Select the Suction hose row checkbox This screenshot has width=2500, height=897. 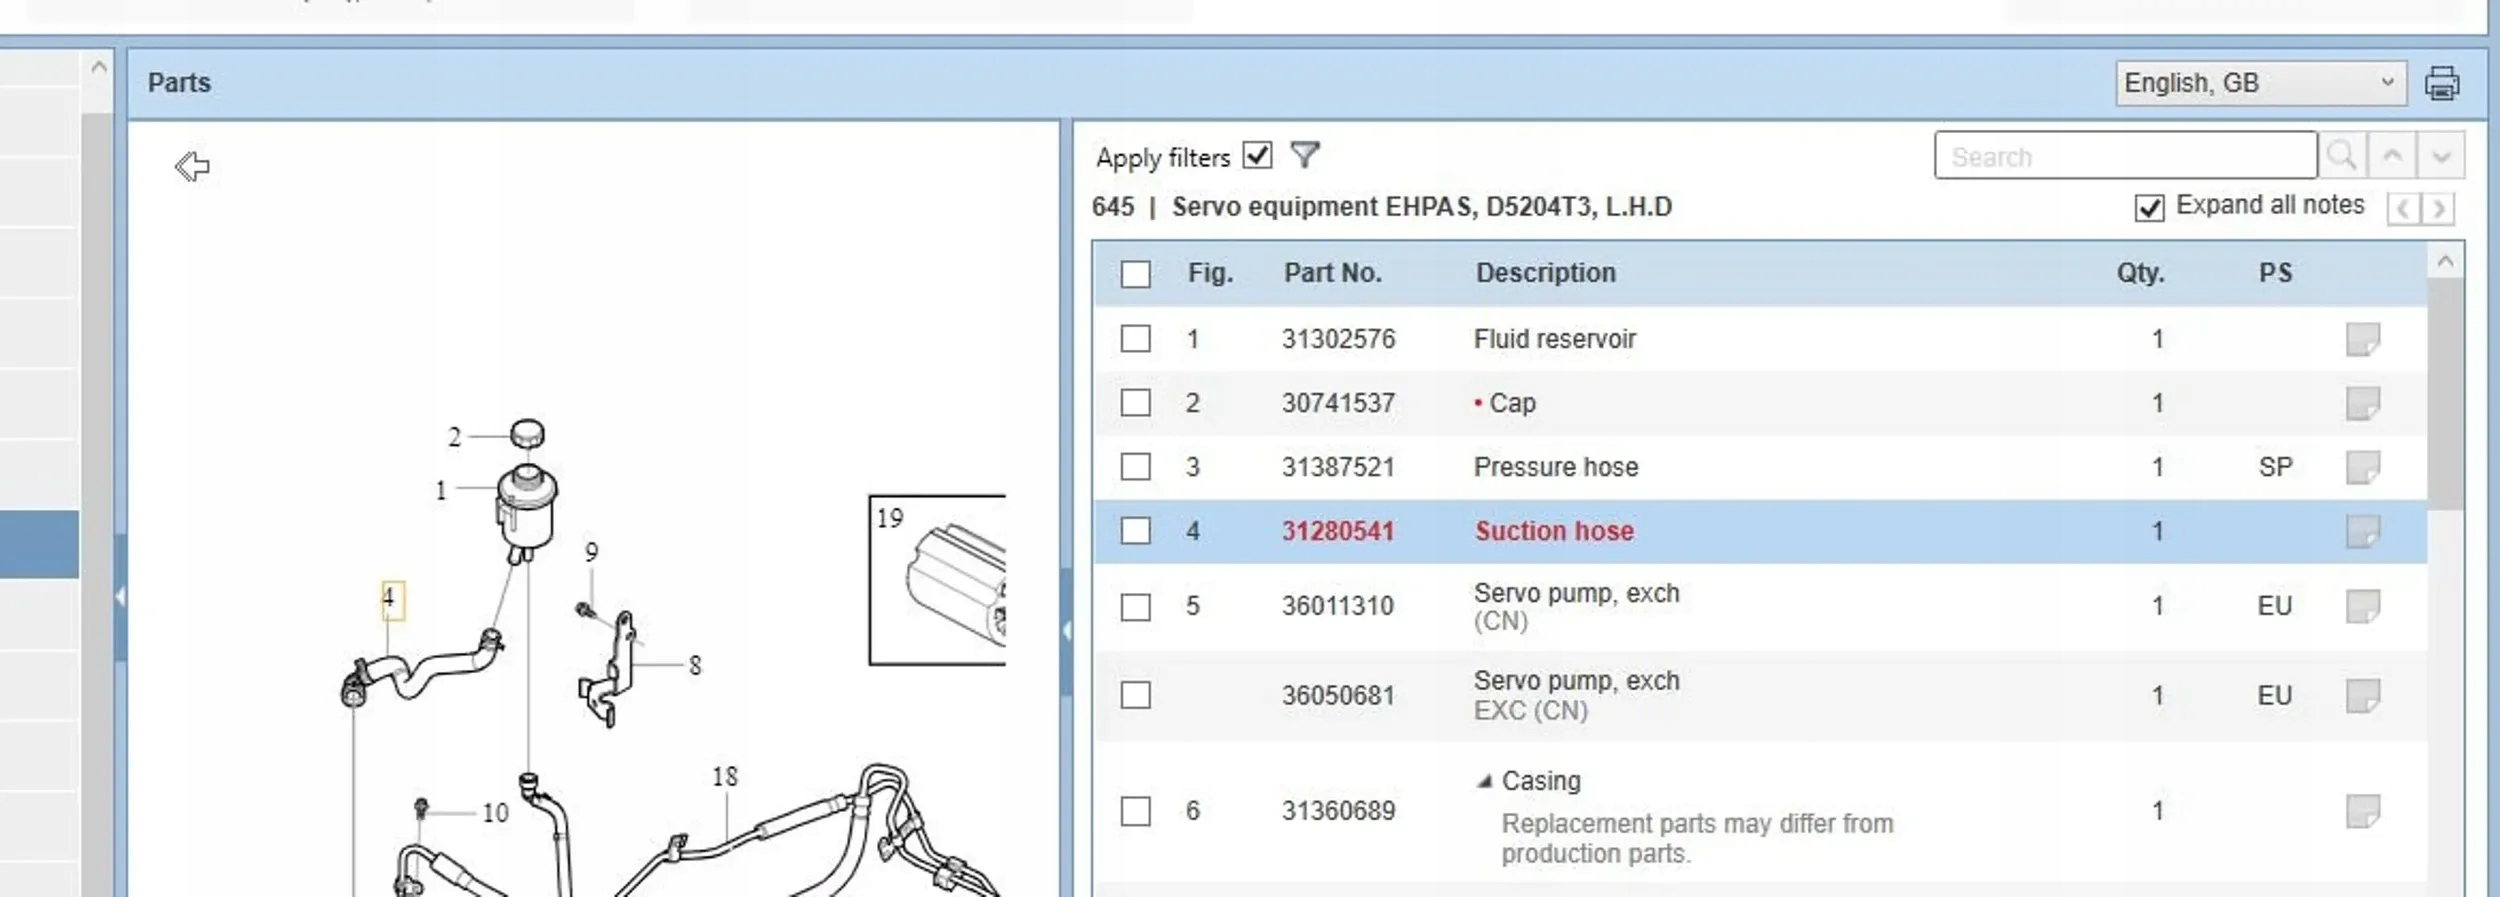[x=1135, y=531]
